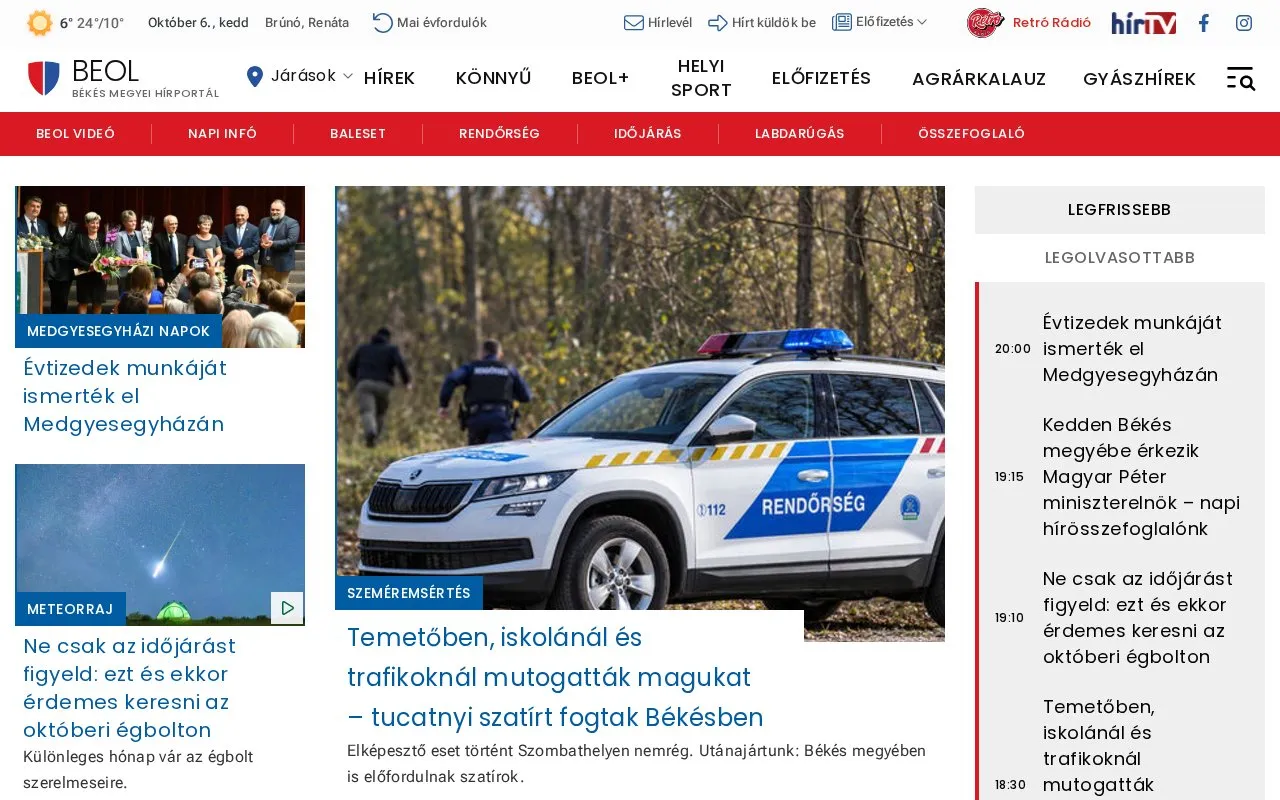Open headline Temetőben, iskolánál és trafikoknál
The width and height of the screenshot is (1280, 800).
[555, 677]
